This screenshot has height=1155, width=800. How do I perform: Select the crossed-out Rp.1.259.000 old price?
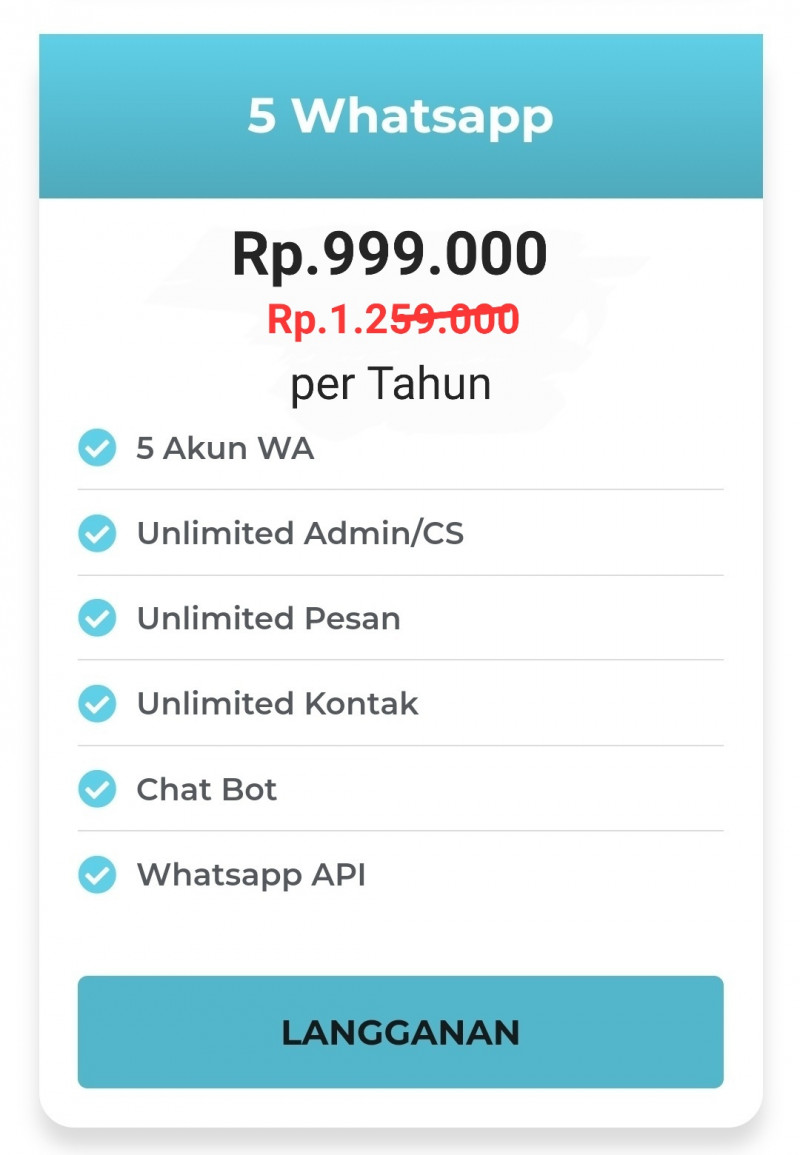pyautogui.click(x=393, y=320)
